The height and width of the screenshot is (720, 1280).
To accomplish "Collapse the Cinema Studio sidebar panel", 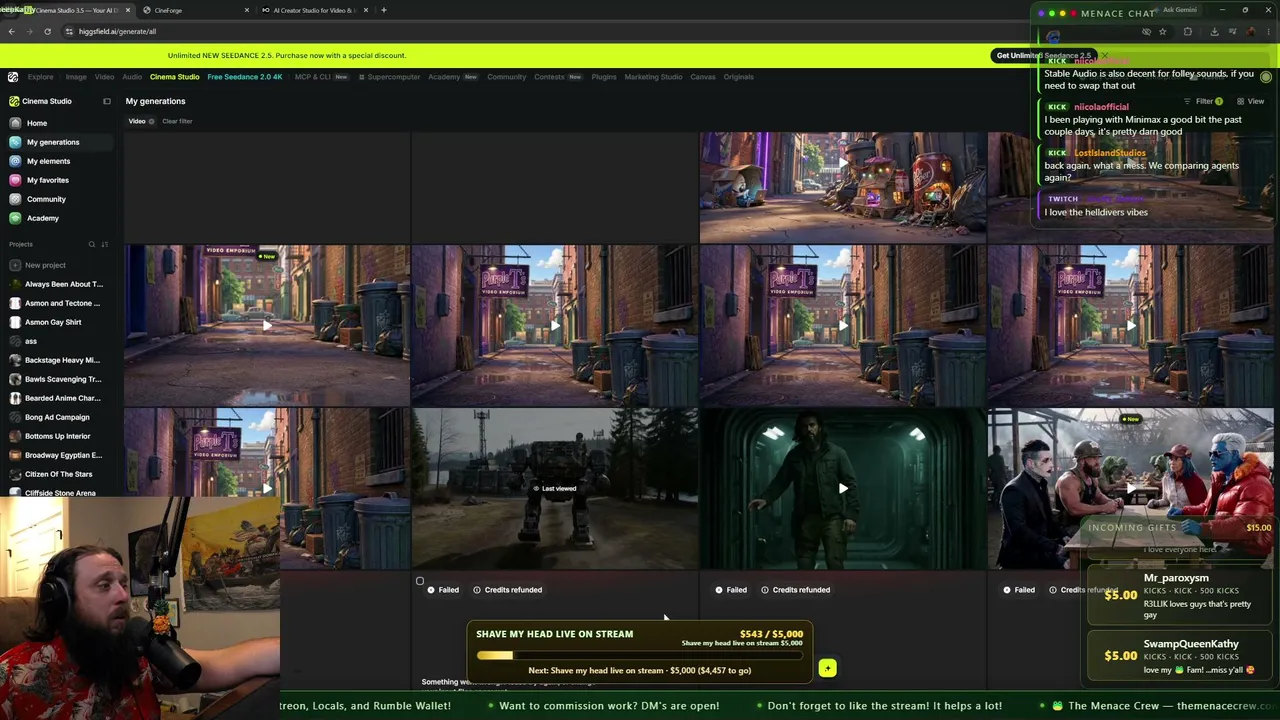I will tap(107, 101).
